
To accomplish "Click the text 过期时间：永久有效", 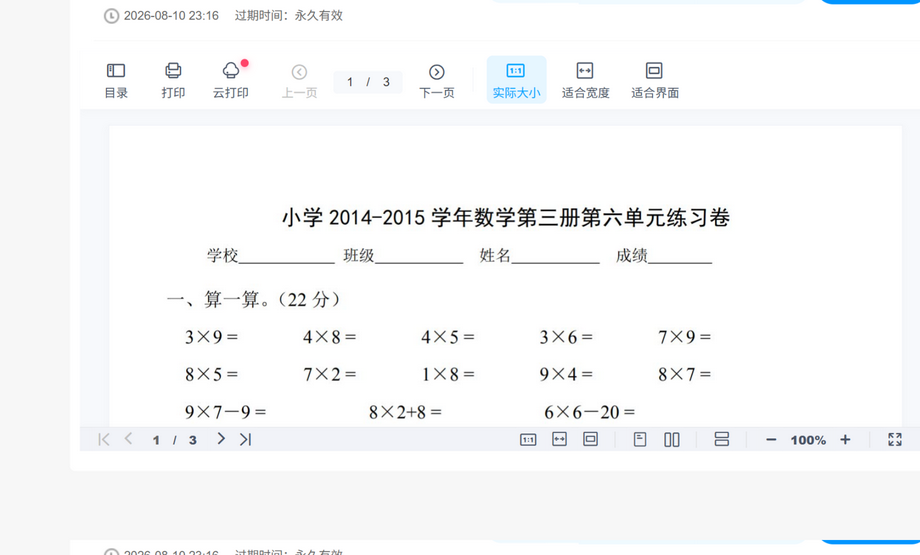I will pyautogui.click(x=289, y=16).
